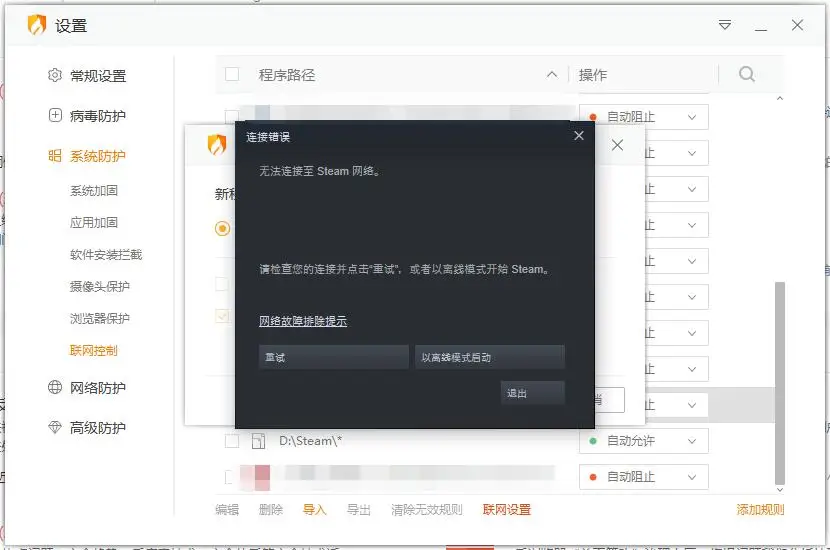
Task: Close the Steam 连接错误 dialog
Action: coord(579,136)
